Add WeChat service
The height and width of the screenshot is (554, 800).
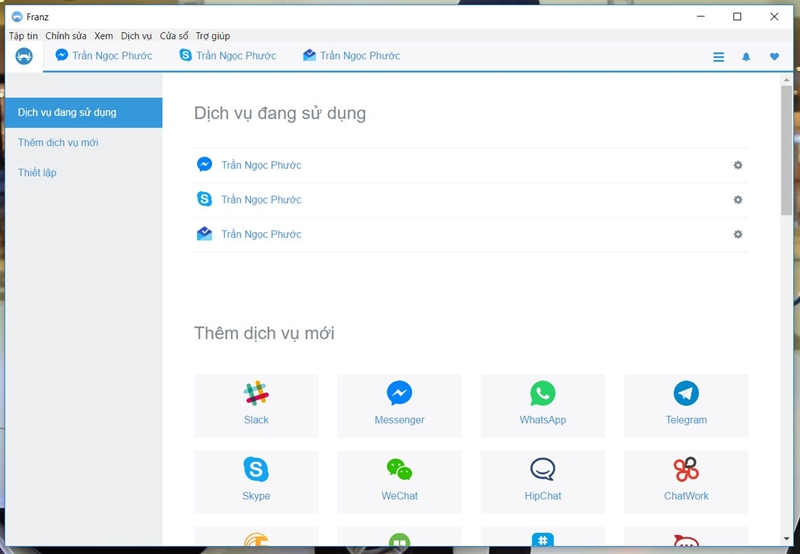pyautogui.click(x=399, y=482)
